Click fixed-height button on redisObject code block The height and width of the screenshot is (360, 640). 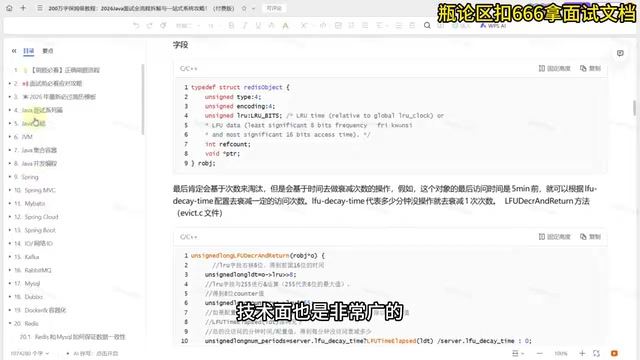[x=554, y=68]
